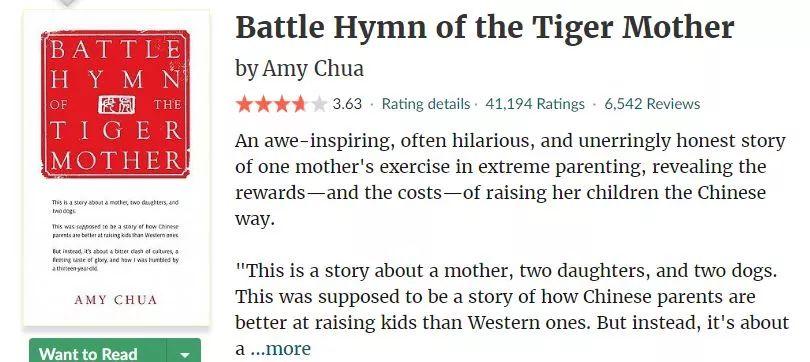
Task: Click the 3.63 average rating value
Action: pos(347,104)
